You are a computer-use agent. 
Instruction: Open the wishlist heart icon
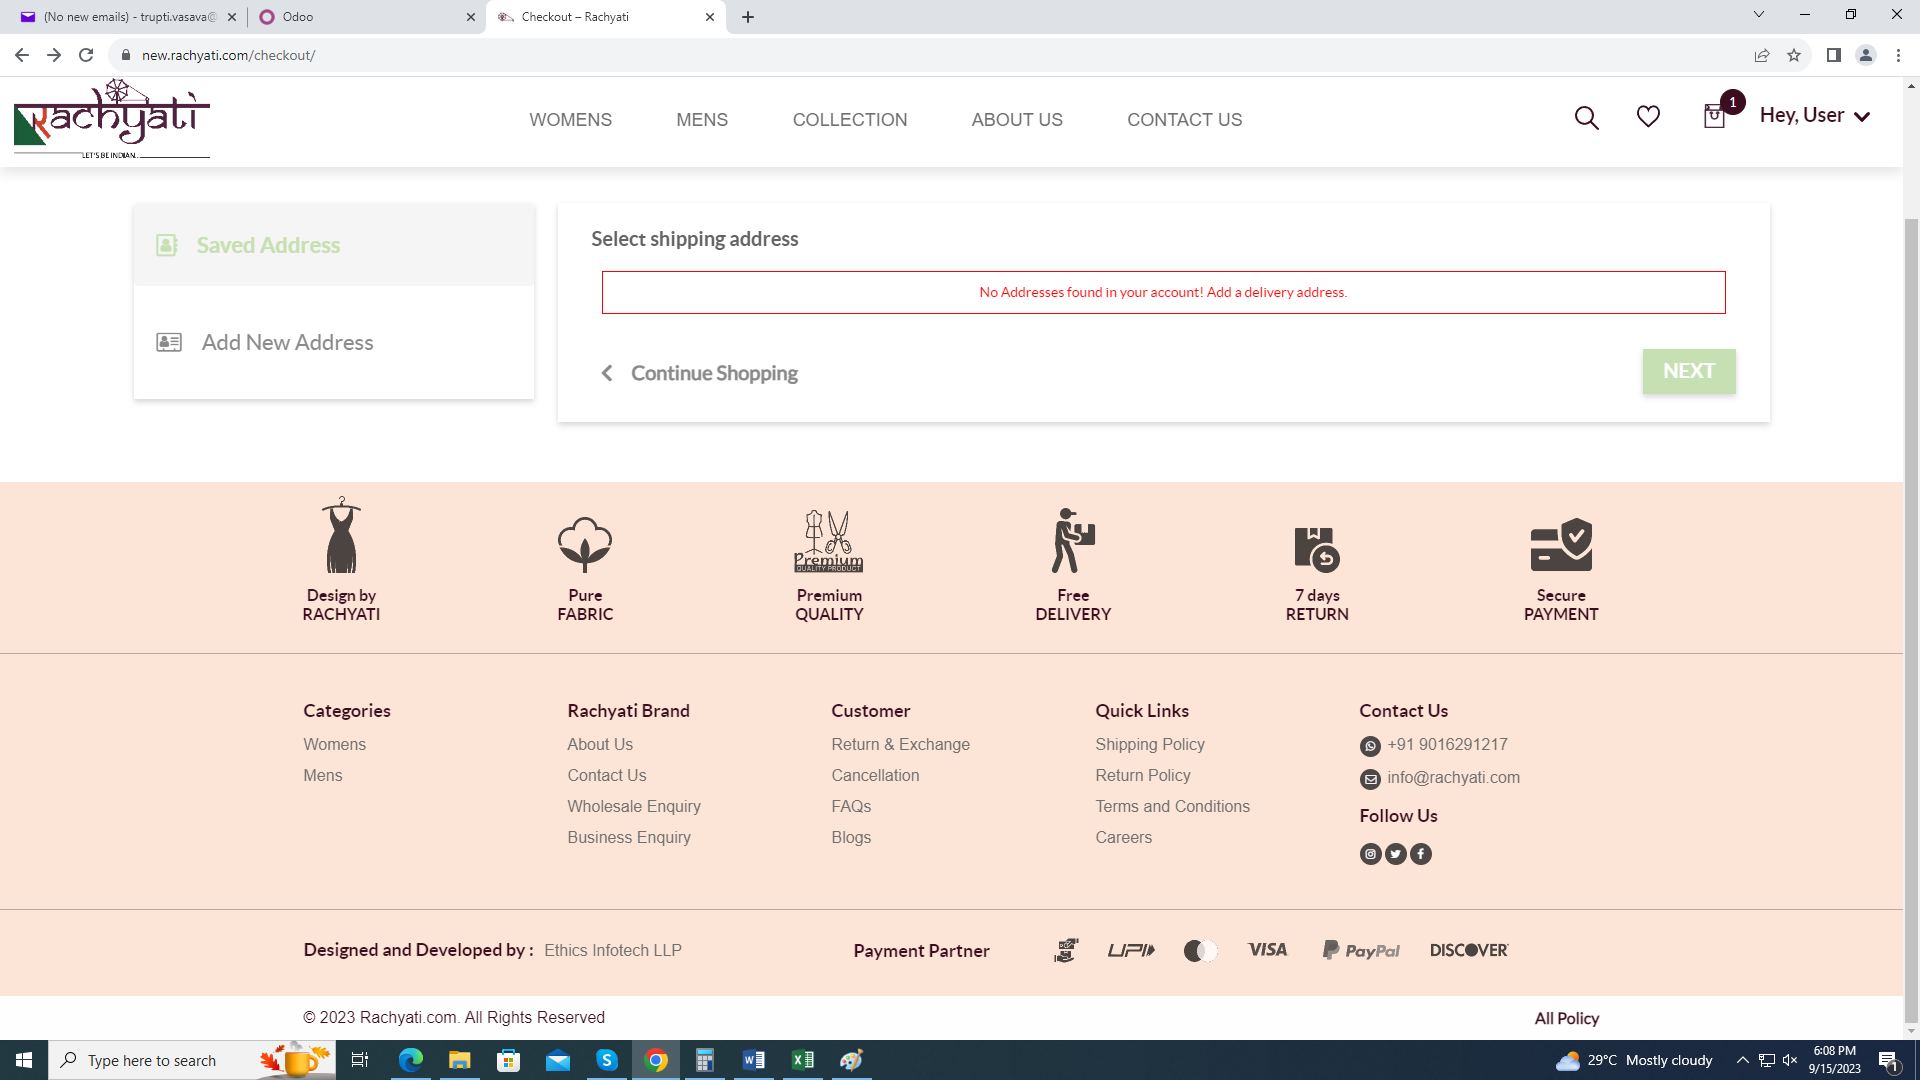(1648, 117)
